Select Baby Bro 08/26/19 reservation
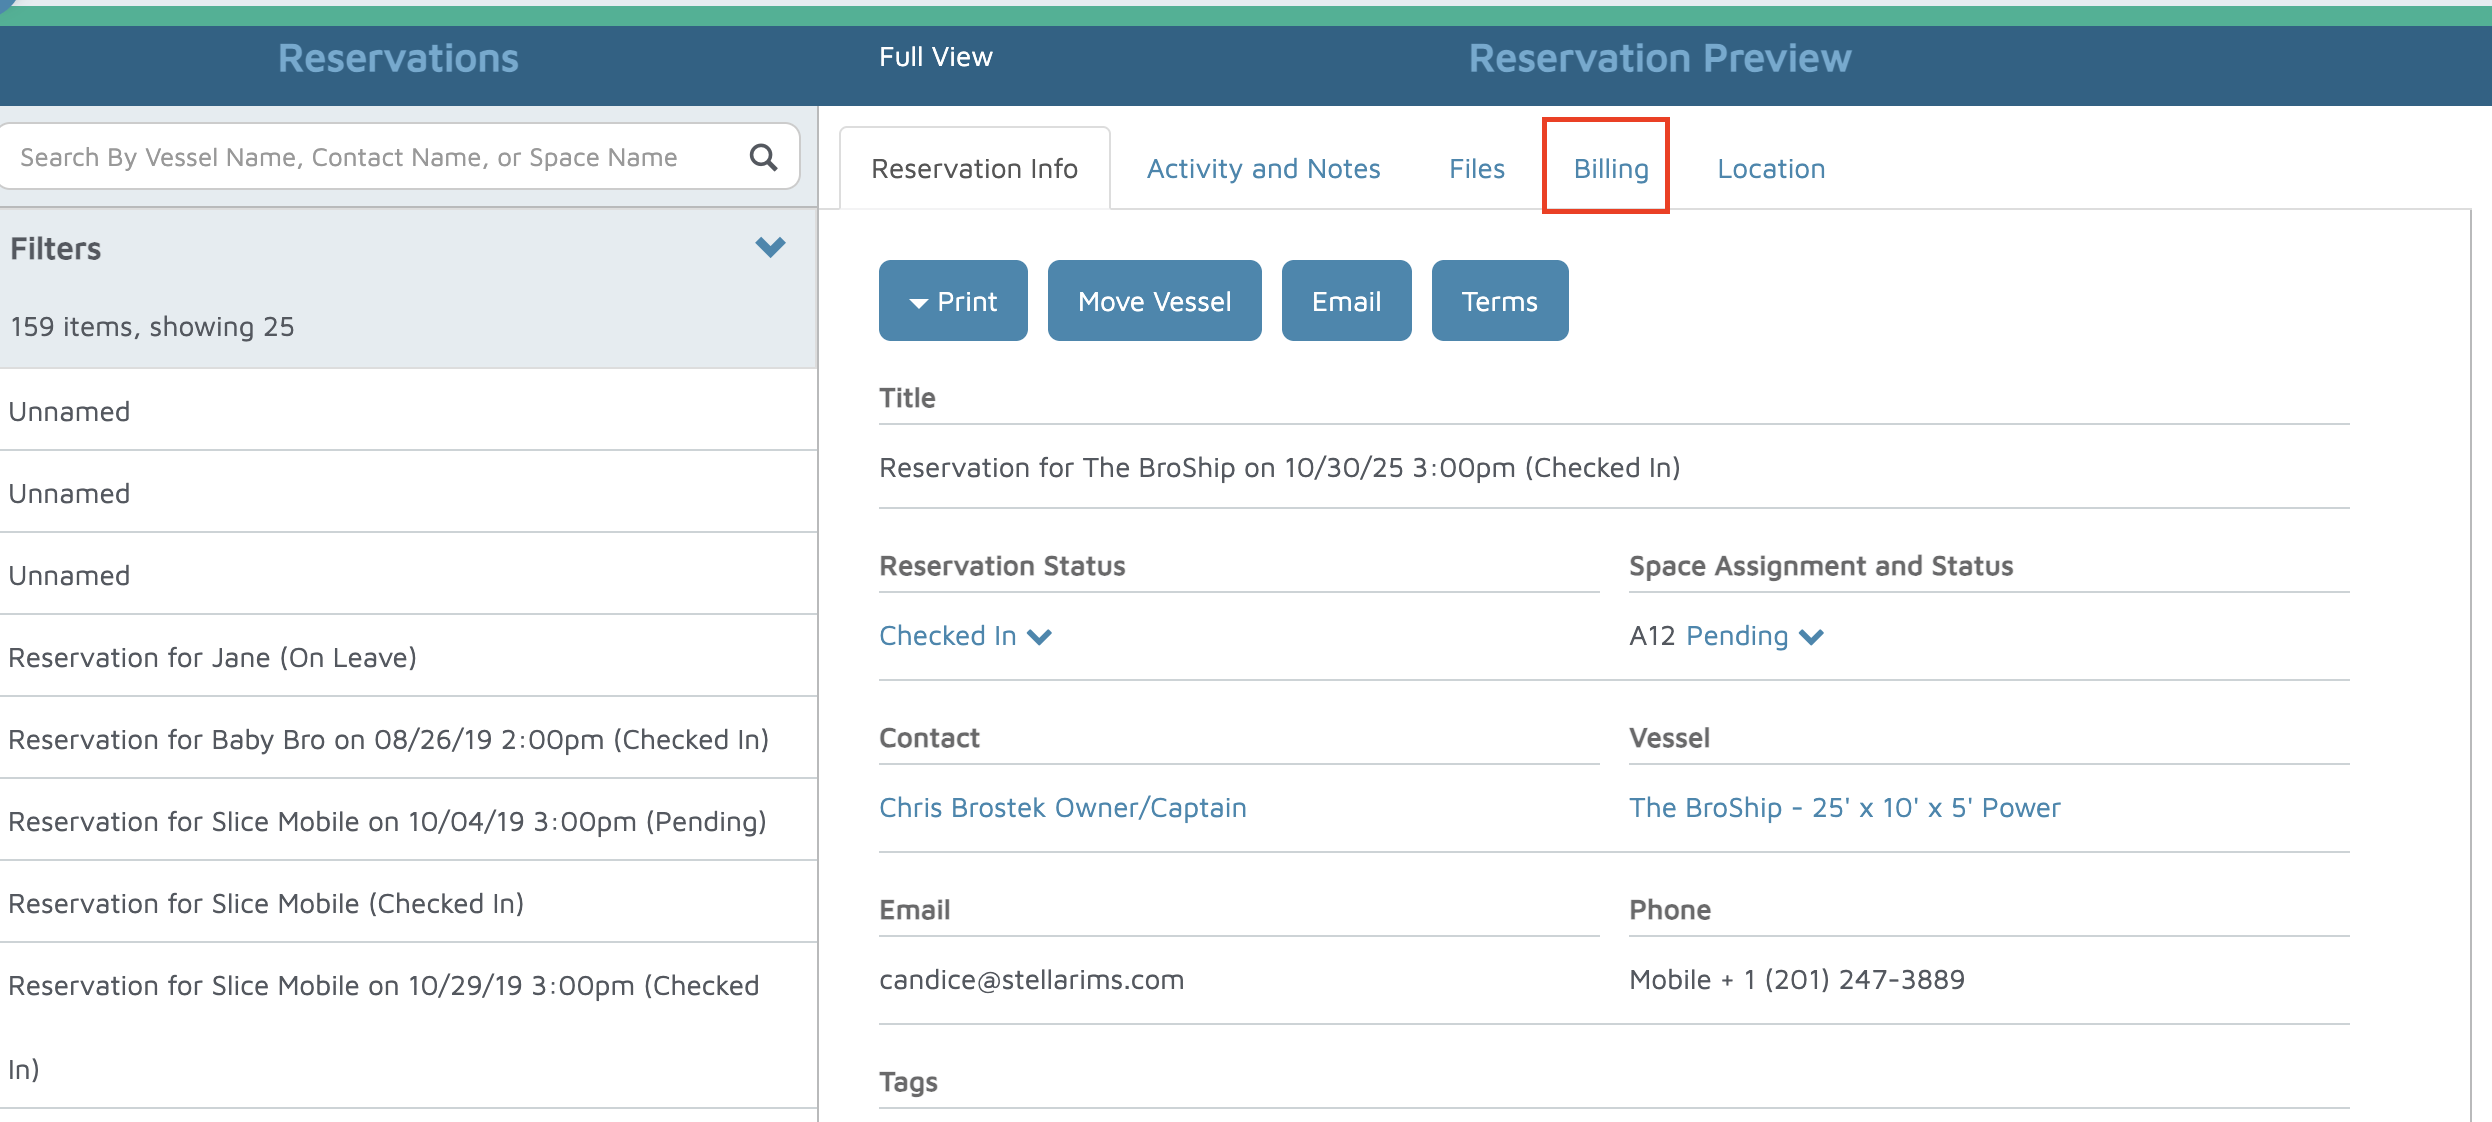This screenshot has height=1122, width=2492. [x=388, y=739]
